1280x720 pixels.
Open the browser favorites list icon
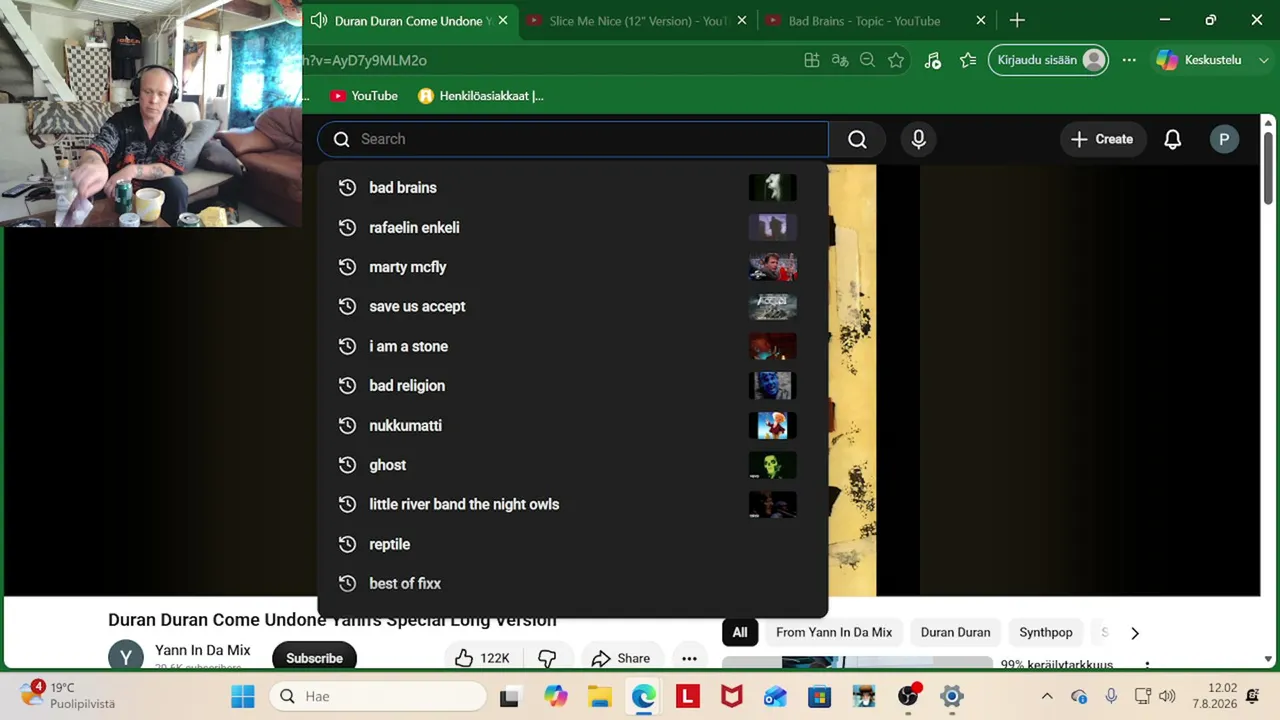coord(967,60)
